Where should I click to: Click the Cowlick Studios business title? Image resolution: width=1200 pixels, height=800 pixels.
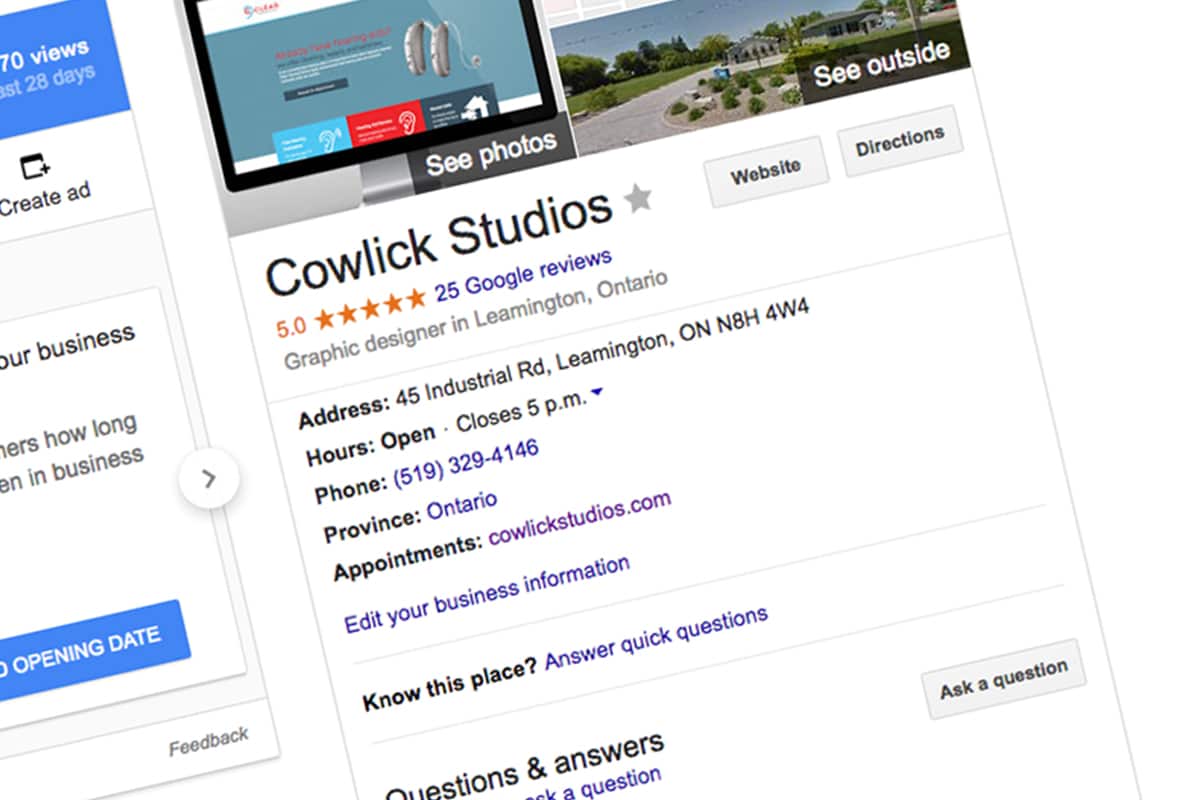439,241
